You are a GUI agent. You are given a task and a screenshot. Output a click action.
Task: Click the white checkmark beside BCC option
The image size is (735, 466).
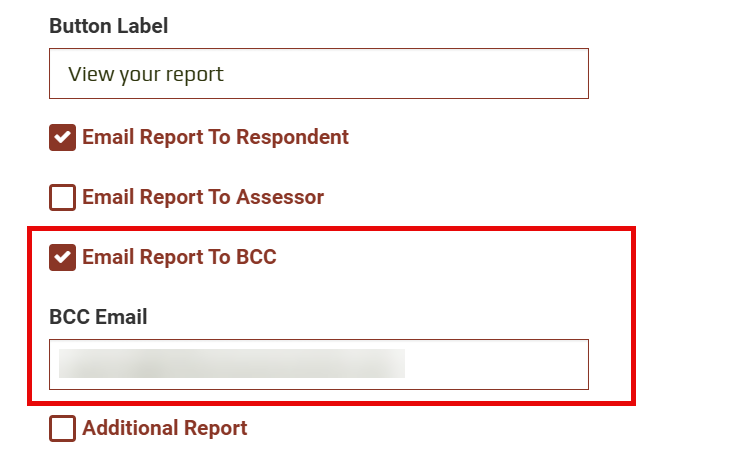coord(62,257)
